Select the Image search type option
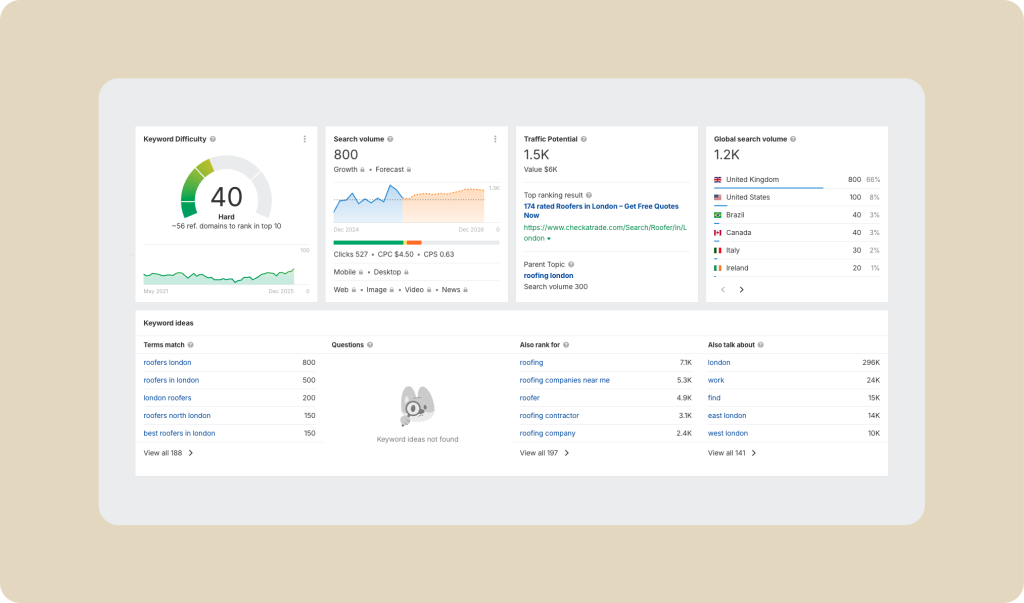This screenshot has height=603, width=1024. click(379, 289)
